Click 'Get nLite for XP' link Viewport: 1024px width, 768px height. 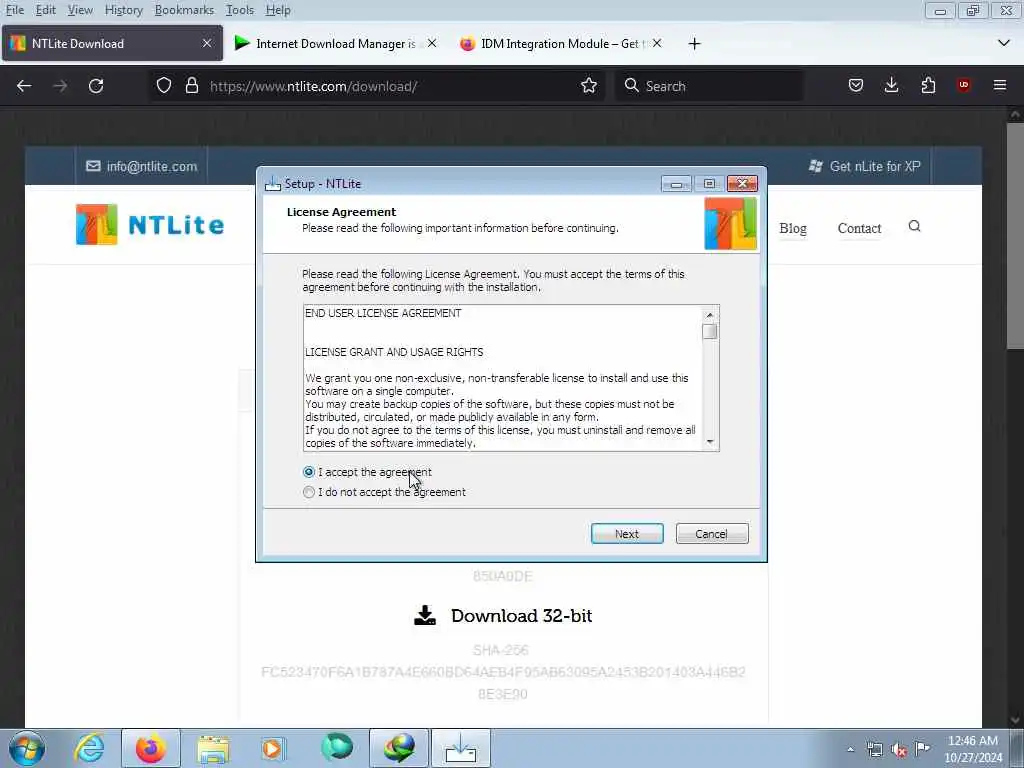(x=865, y=167)
